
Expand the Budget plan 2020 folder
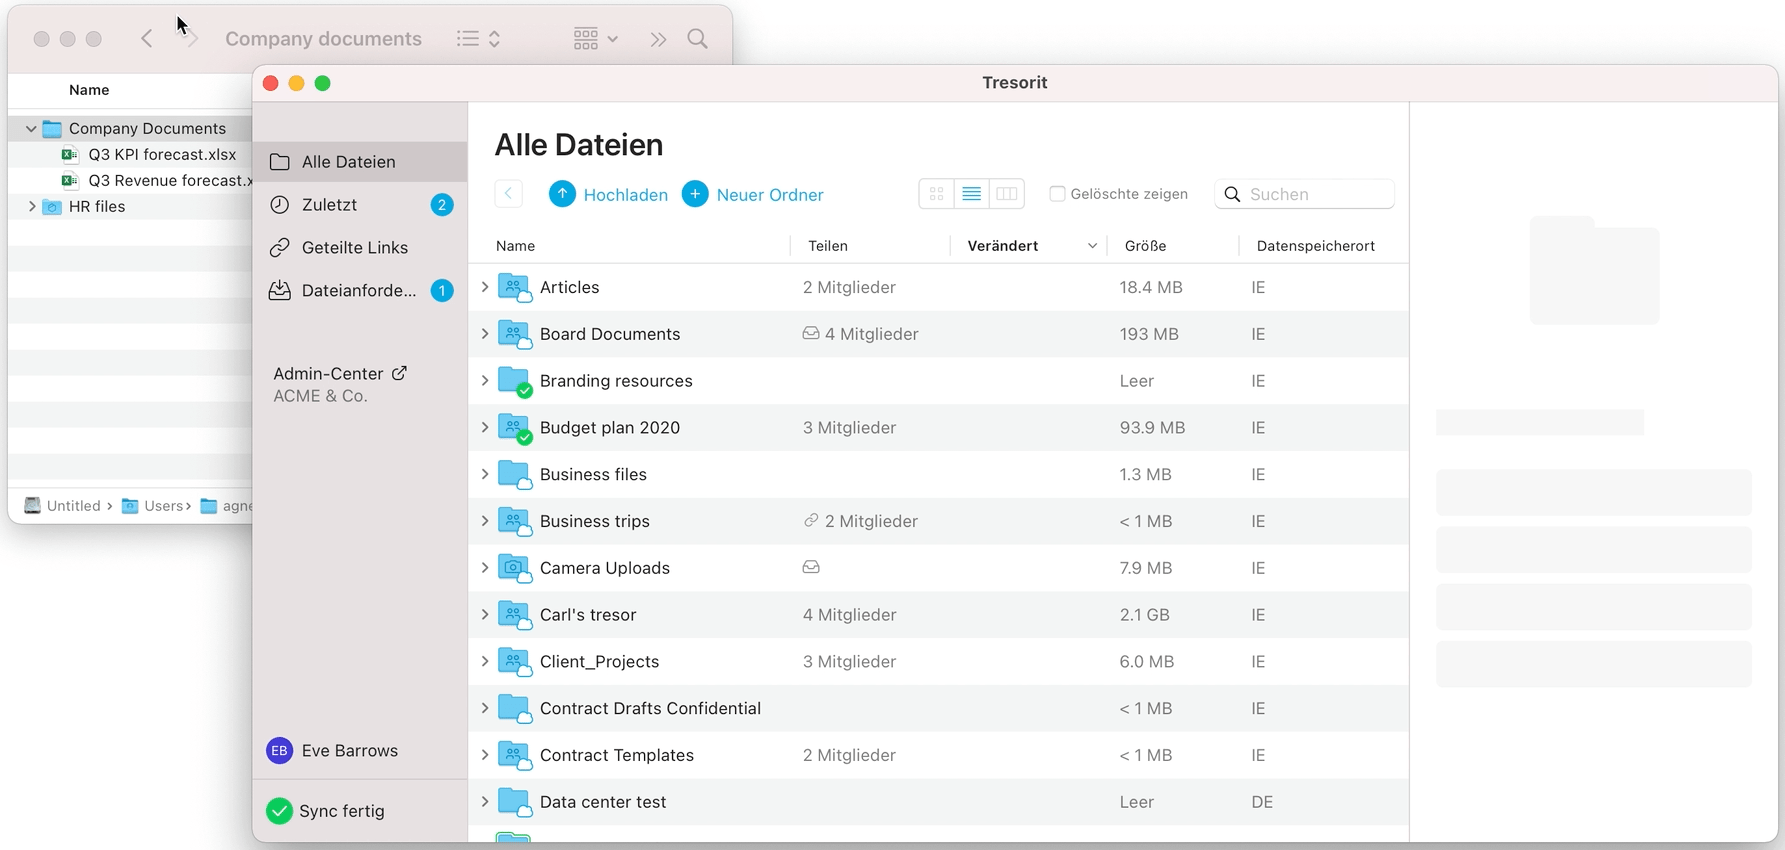click(x=485, y=428)
